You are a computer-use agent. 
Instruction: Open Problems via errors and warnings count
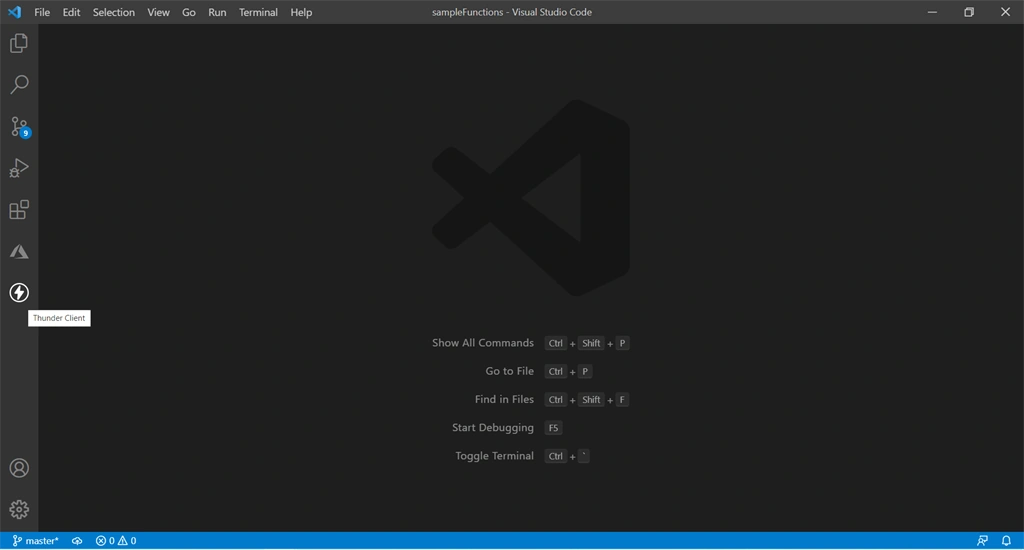pos(116,541)
